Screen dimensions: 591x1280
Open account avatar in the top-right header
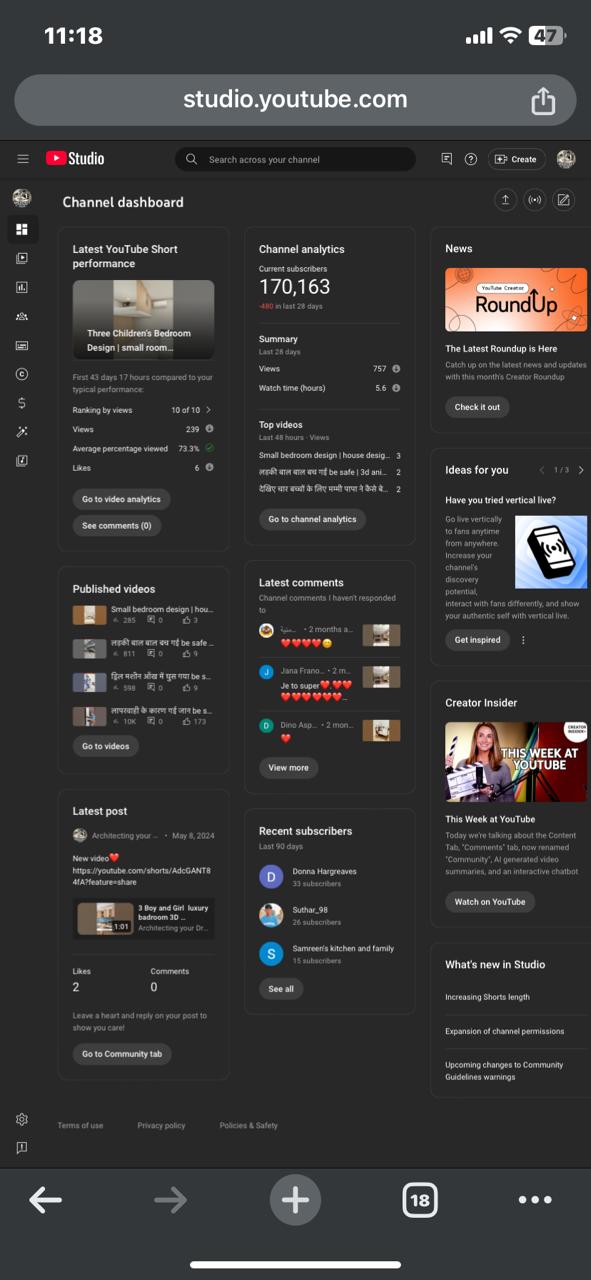tap(566, 159)
